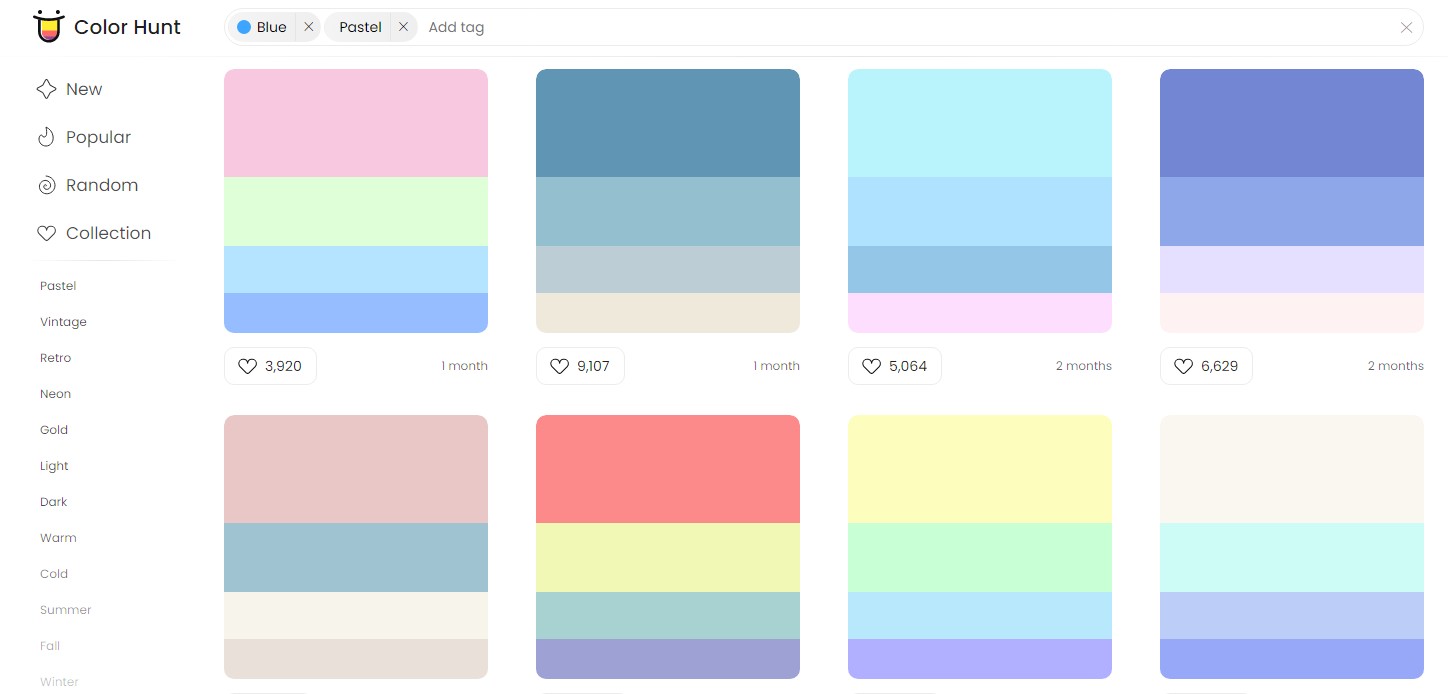Filter by Summer tag
The width and height of the screenshot is (1448, 694).
[x=65, y=610]
